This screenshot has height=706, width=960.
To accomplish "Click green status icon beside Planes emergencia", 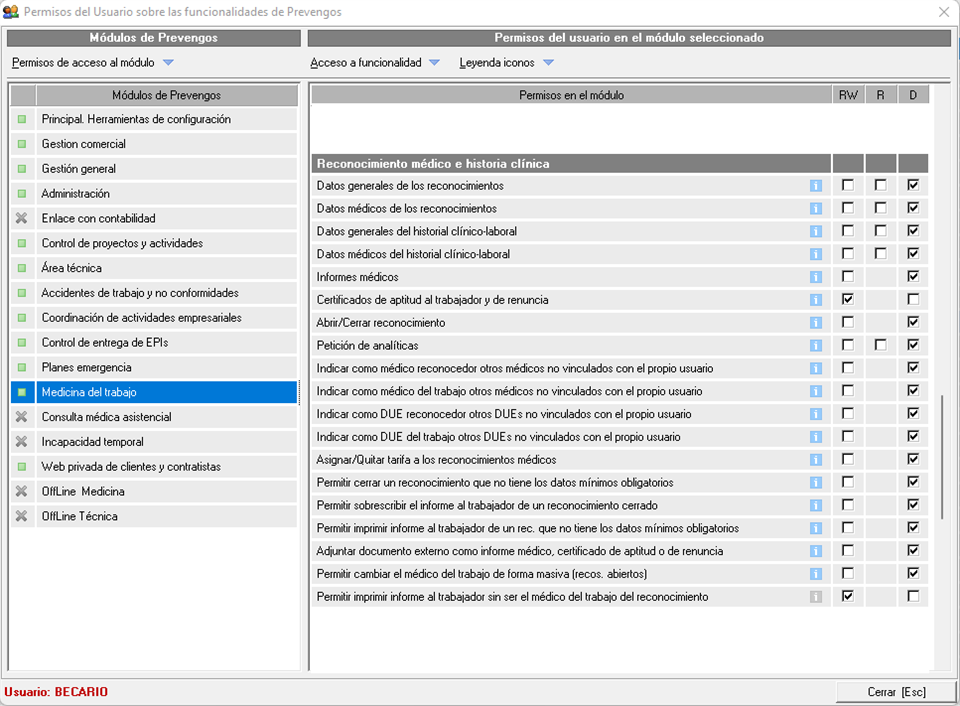I will coord(22,368).
